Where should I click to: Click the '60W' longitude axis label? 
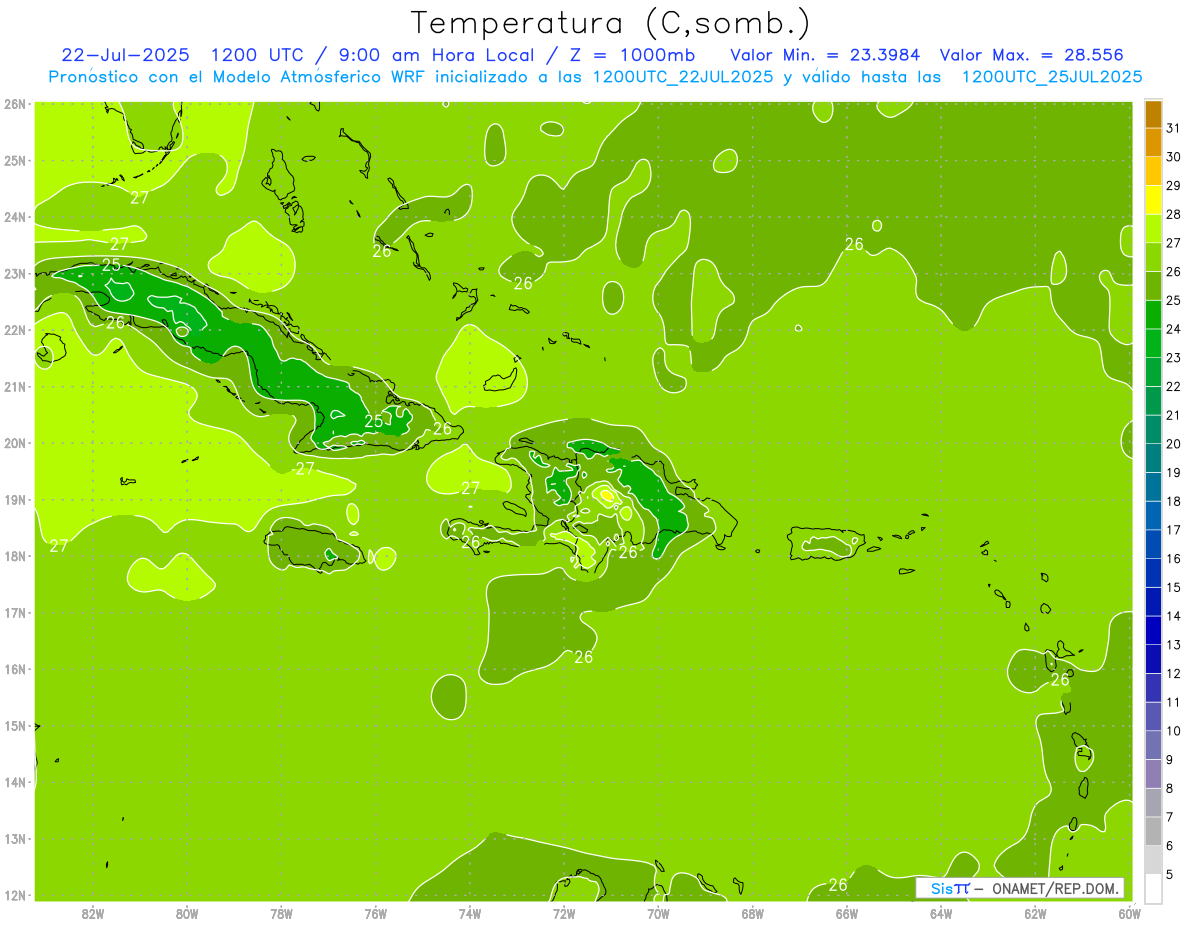point(1129,913)
